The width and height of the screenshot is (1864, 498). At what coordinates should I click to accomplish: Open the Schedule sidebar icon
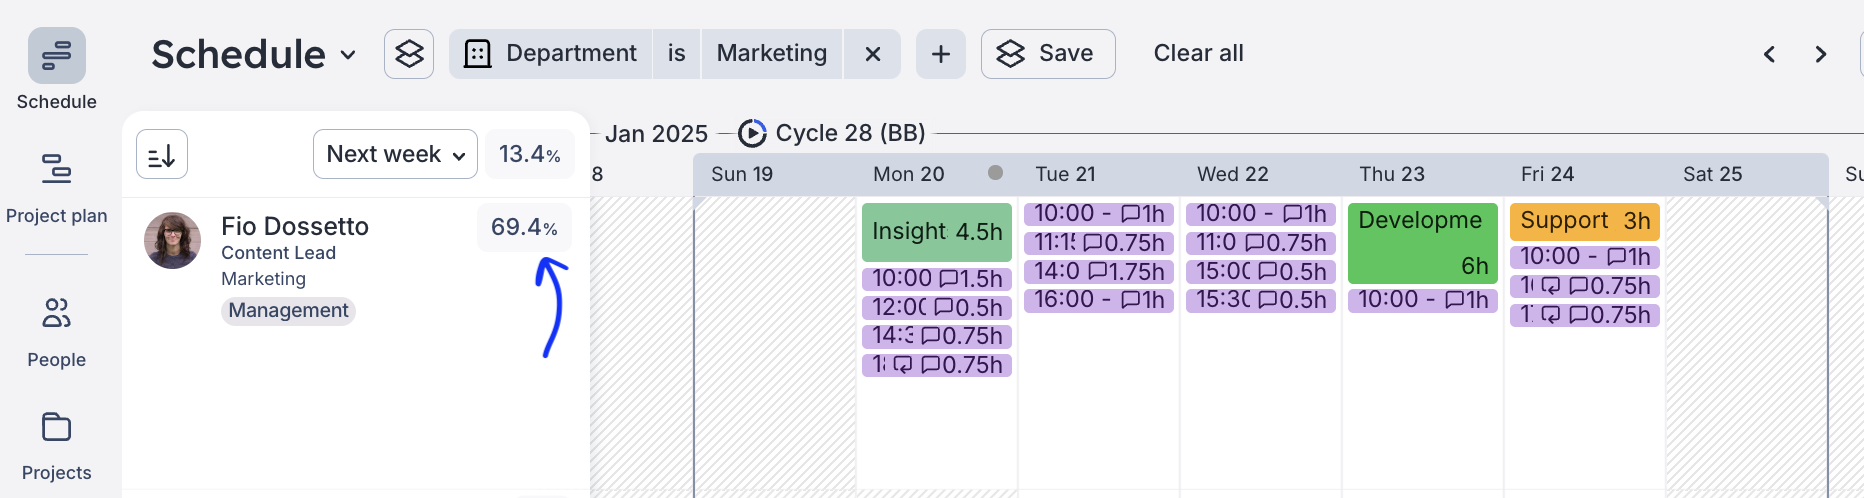click(56, 56)
